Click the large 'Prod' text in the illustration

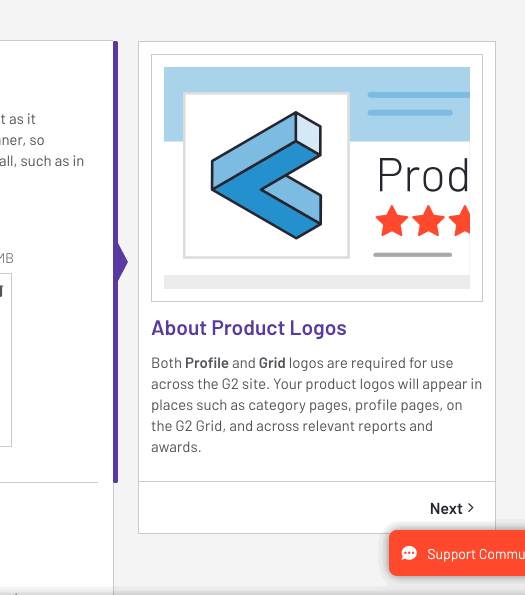pos(423,176)
